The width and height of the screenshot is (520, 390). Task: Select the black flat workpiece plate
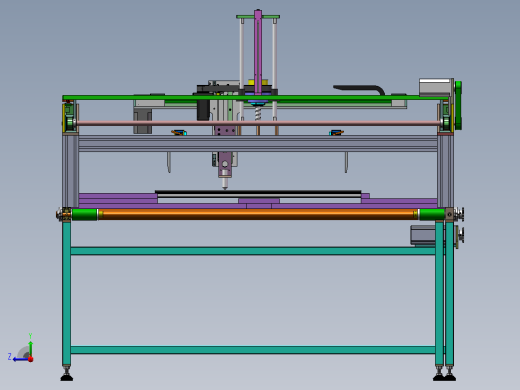point(258,192)
